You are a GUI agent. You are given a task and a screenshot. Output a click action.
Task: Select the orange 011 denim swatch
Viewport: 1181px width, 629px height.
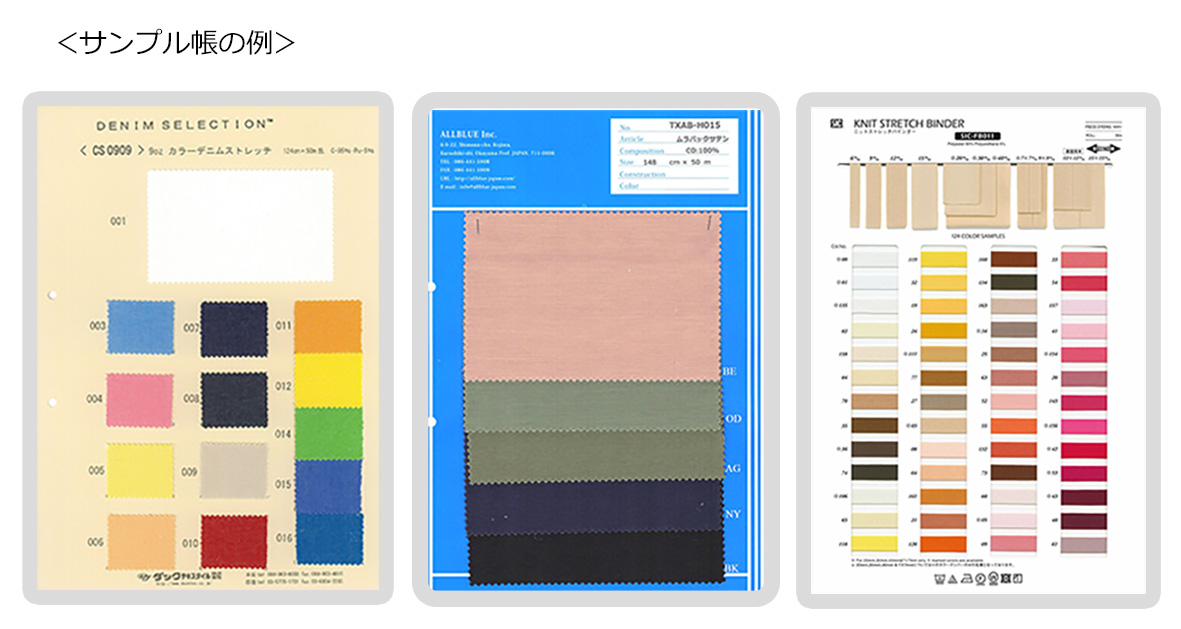(x=328, y=327)
